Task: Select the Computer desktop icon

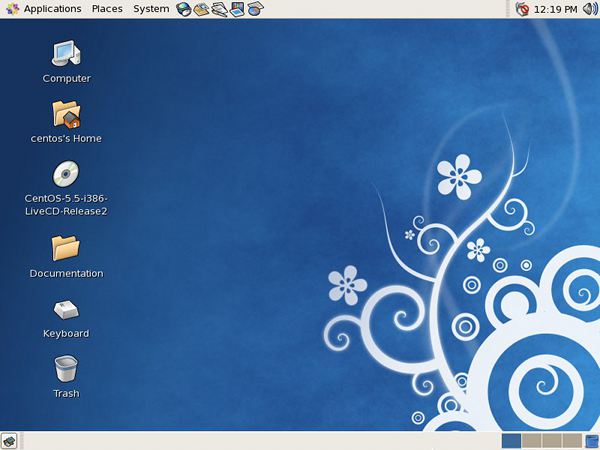Action: click(x=67, y=62)
